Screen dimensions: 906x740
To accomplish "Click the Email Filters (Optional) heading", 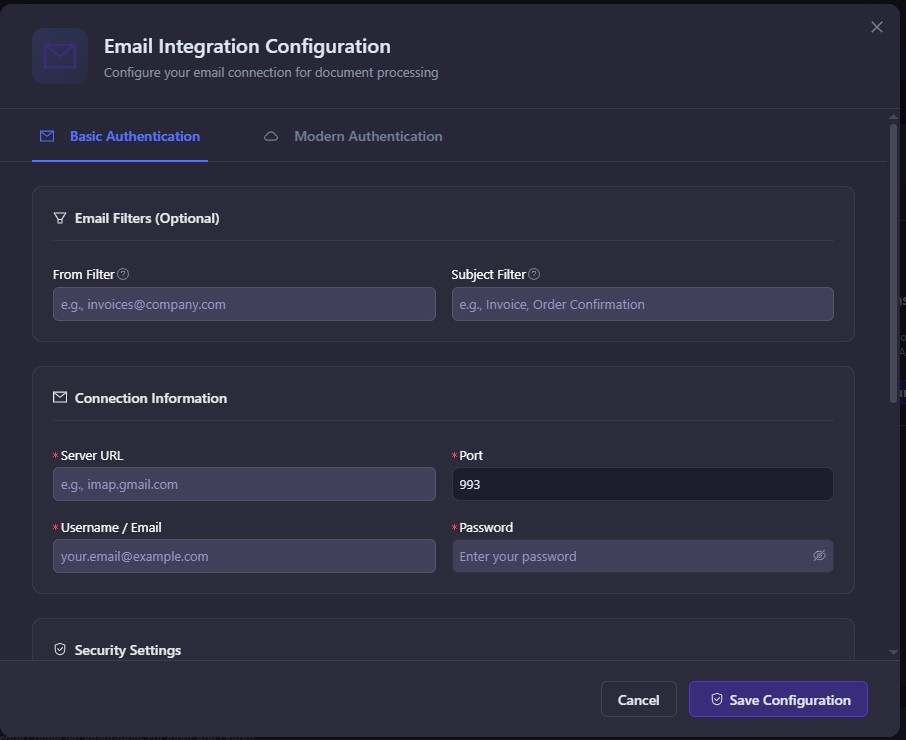I will pyautogui.click(x=147, y=218).
